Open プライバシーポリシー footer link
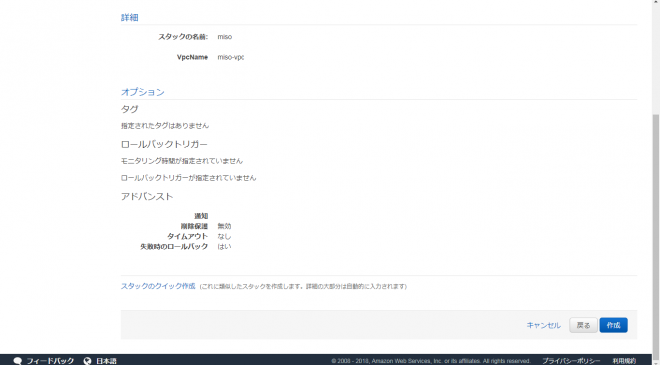This screenshot has width=660, height=365. (571, 361)
